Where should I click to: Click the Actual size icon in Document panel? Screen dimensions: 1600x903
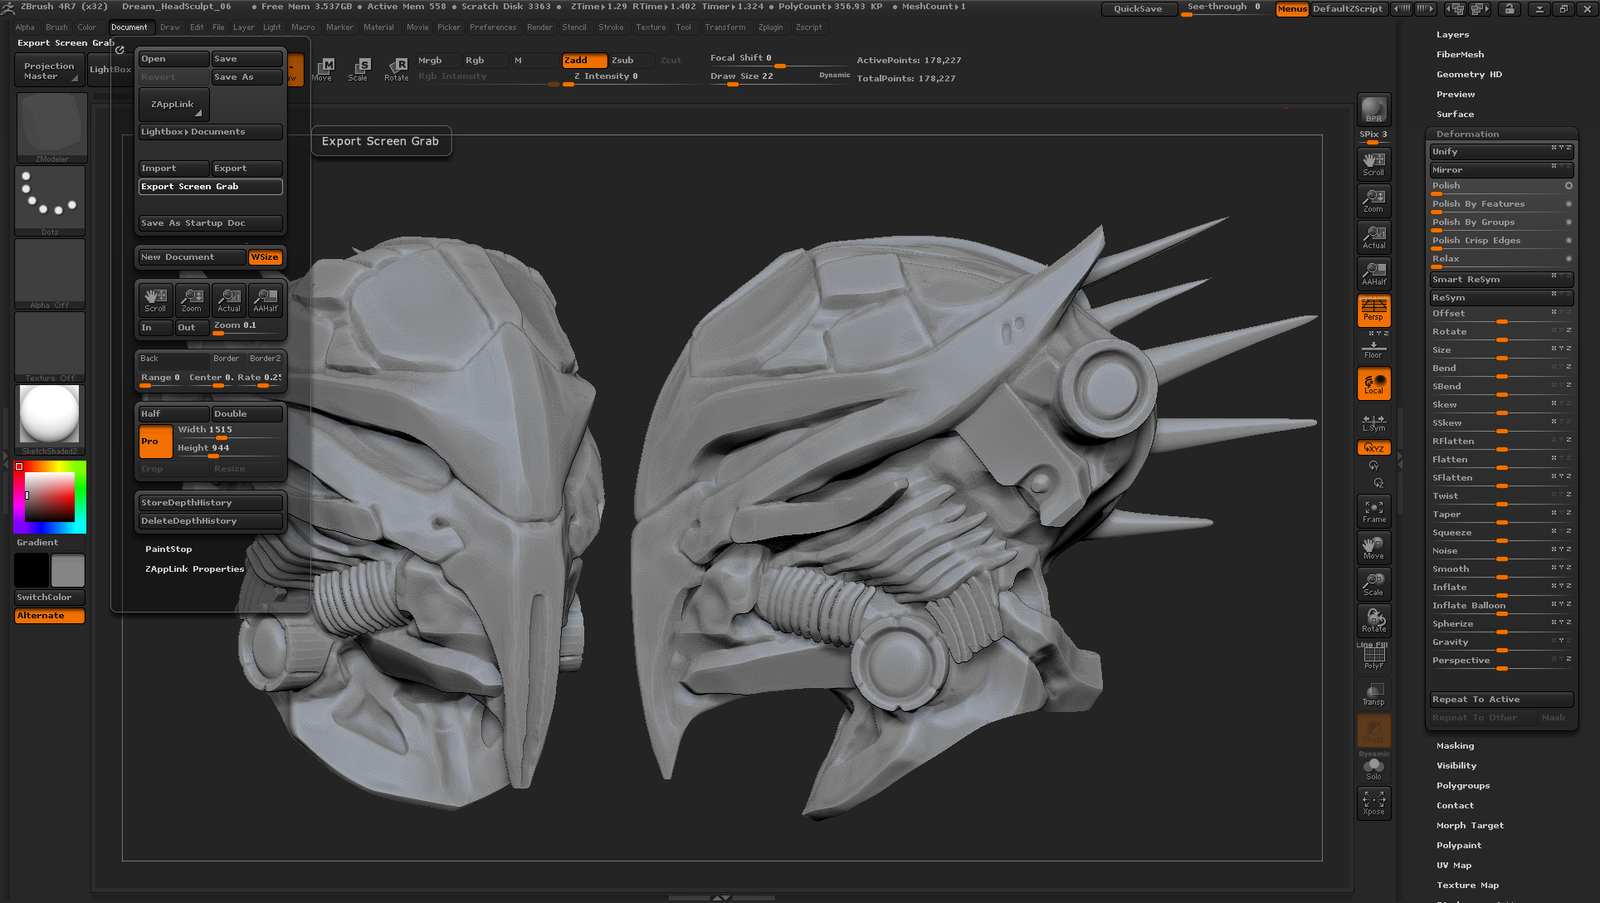coord(229,300)
